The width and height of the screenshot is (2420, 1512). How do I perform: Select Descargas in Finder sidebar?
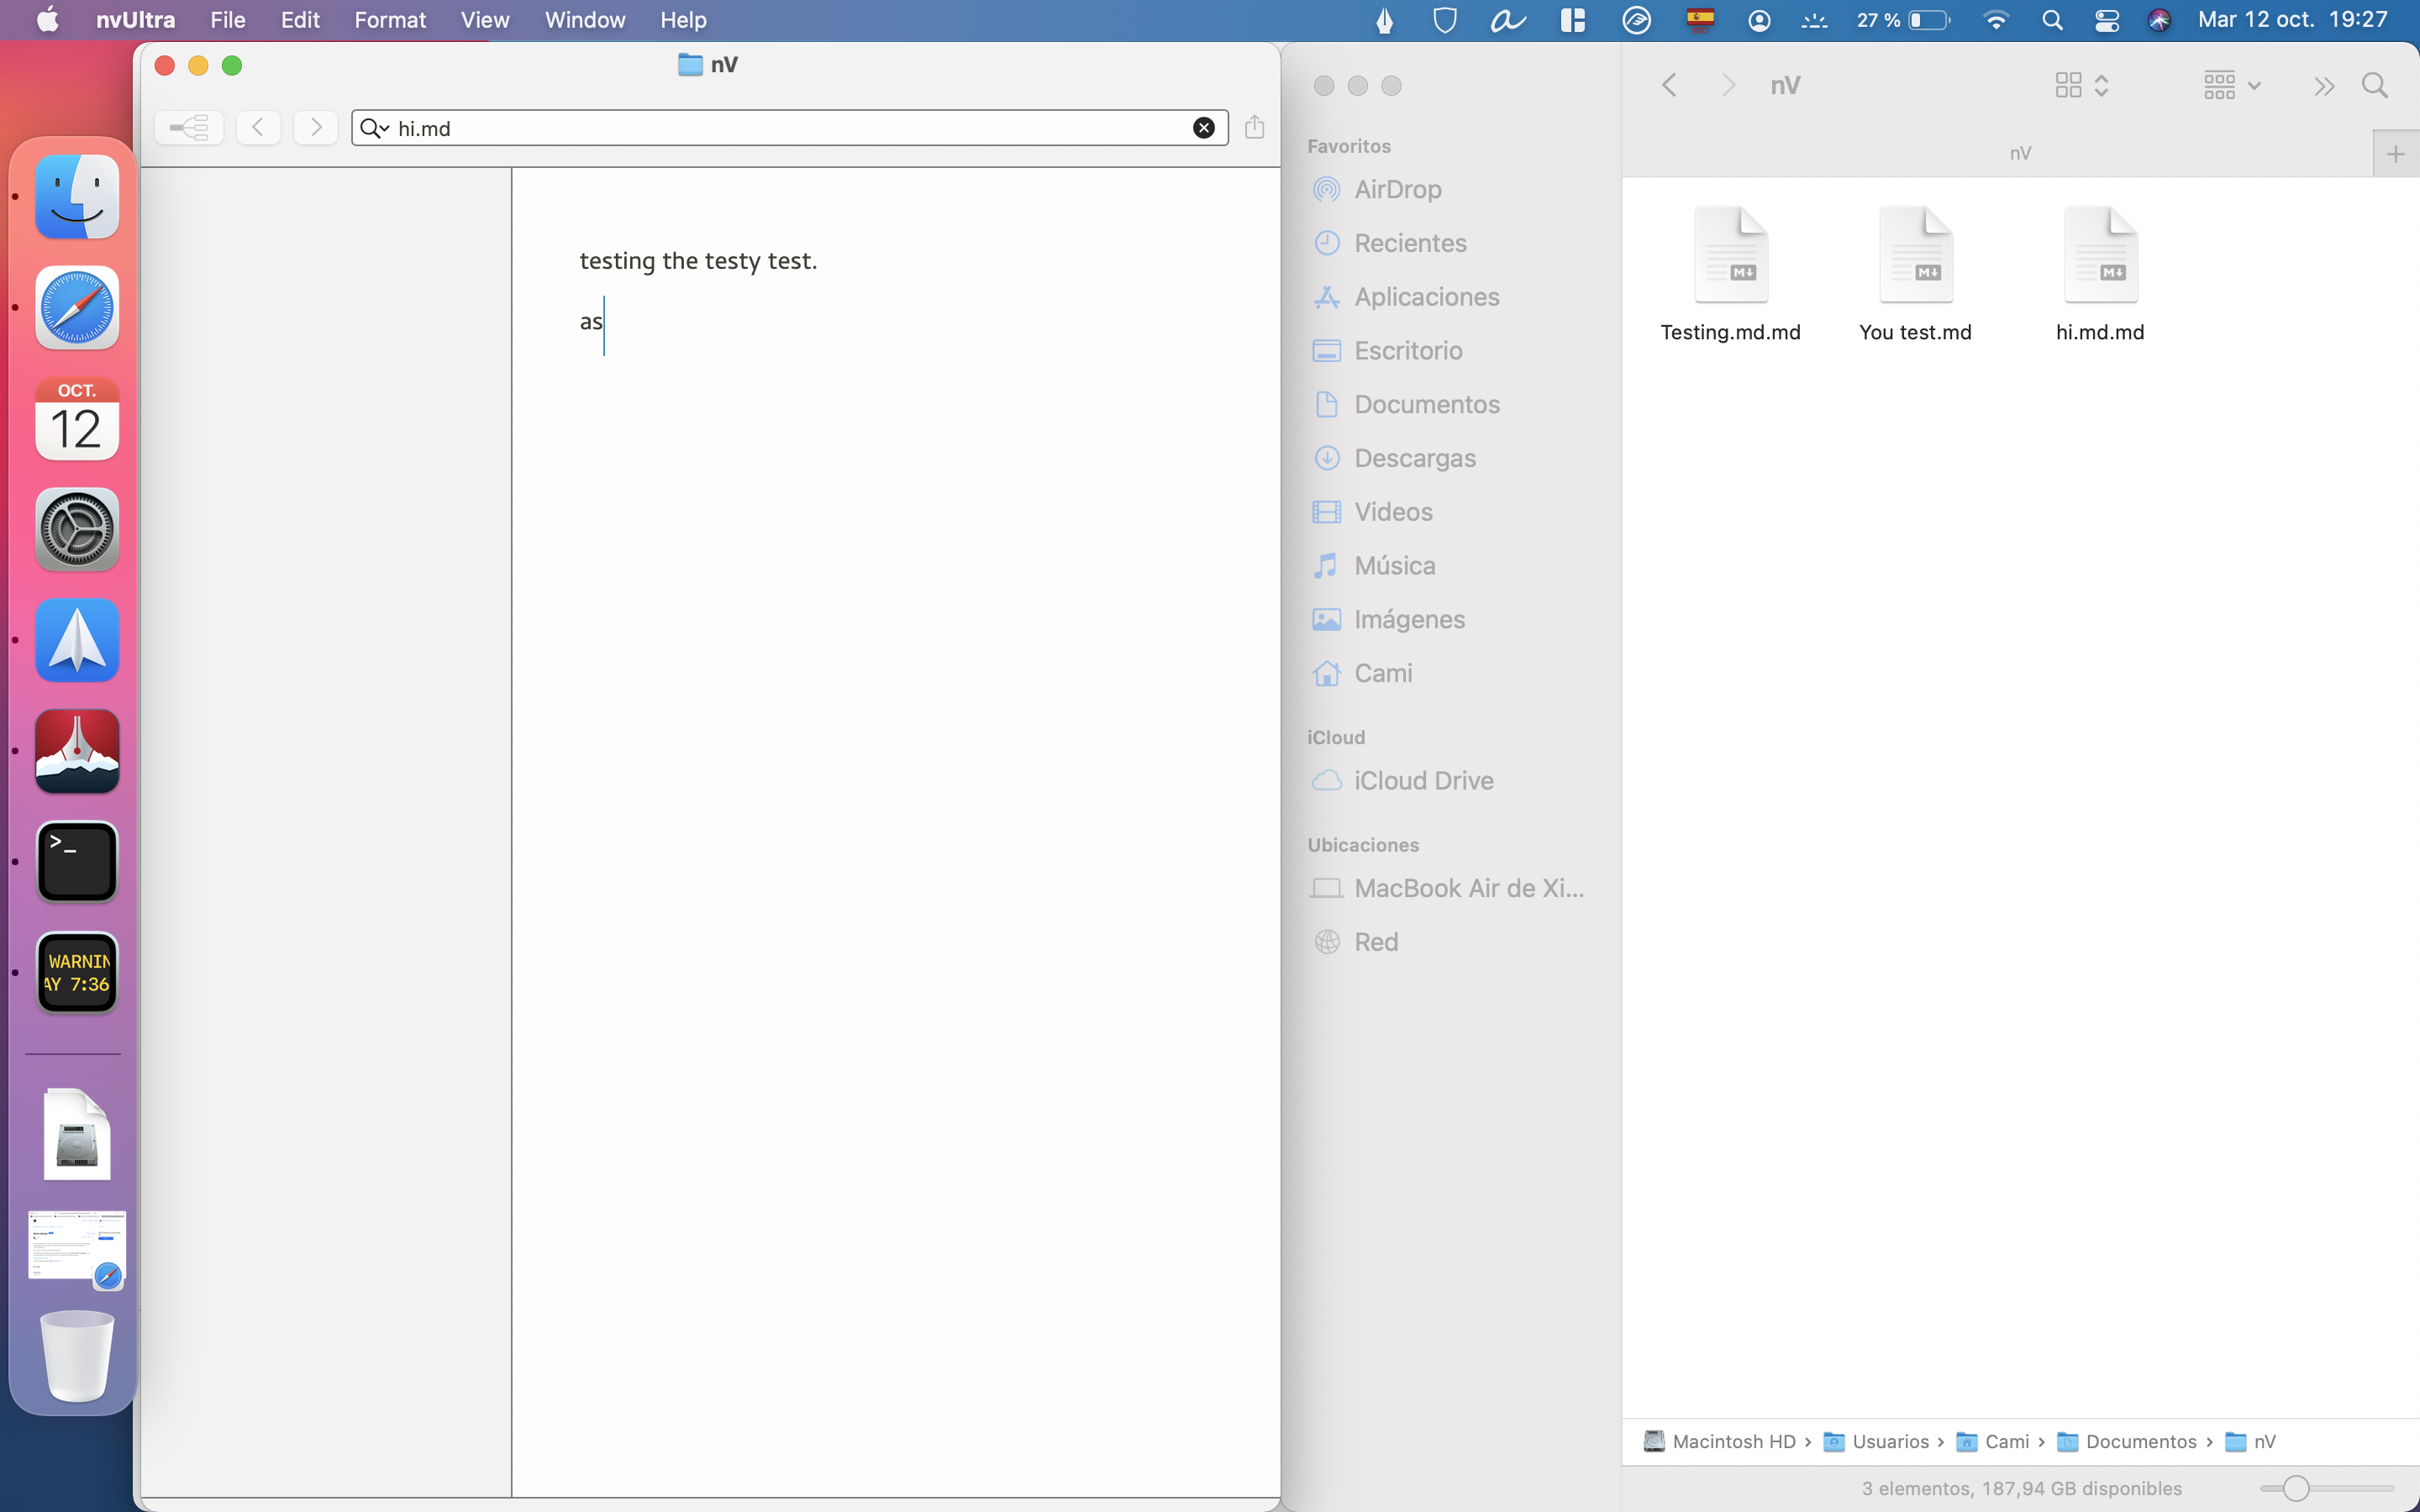click(x=1414, y=458)
